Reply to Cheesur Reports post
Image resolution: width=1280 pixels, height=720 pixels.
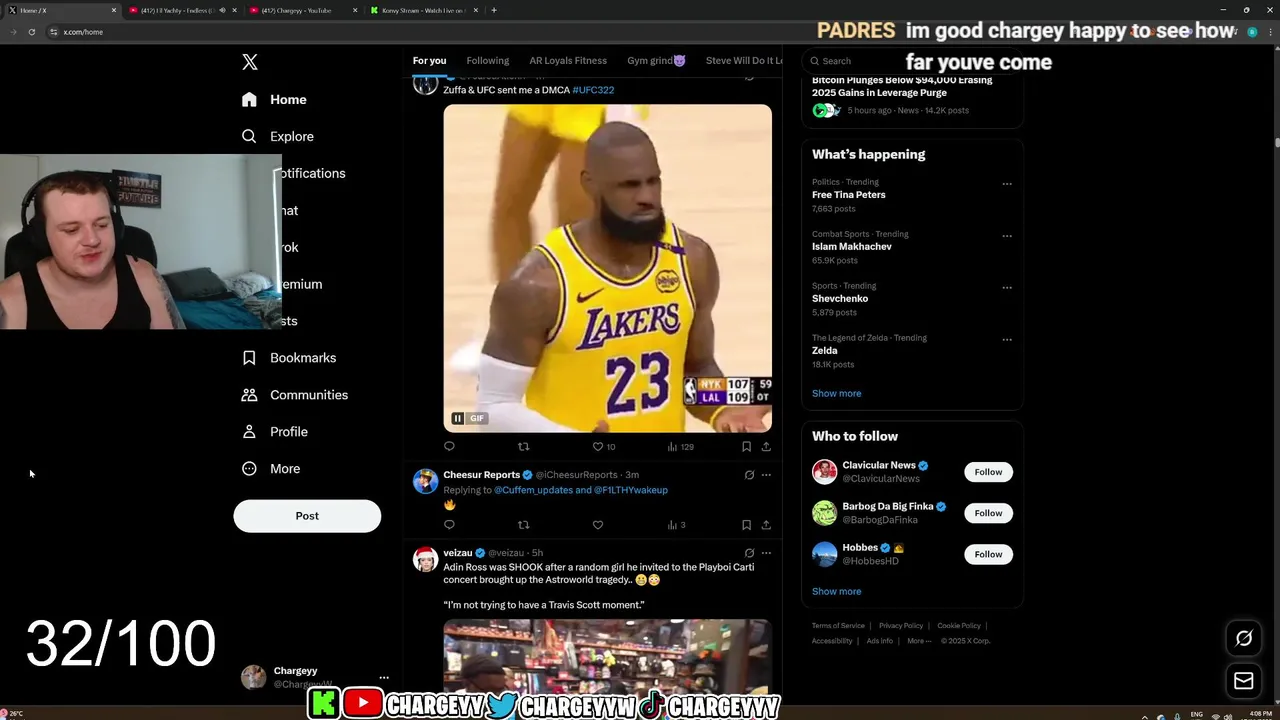coord(449,525)
